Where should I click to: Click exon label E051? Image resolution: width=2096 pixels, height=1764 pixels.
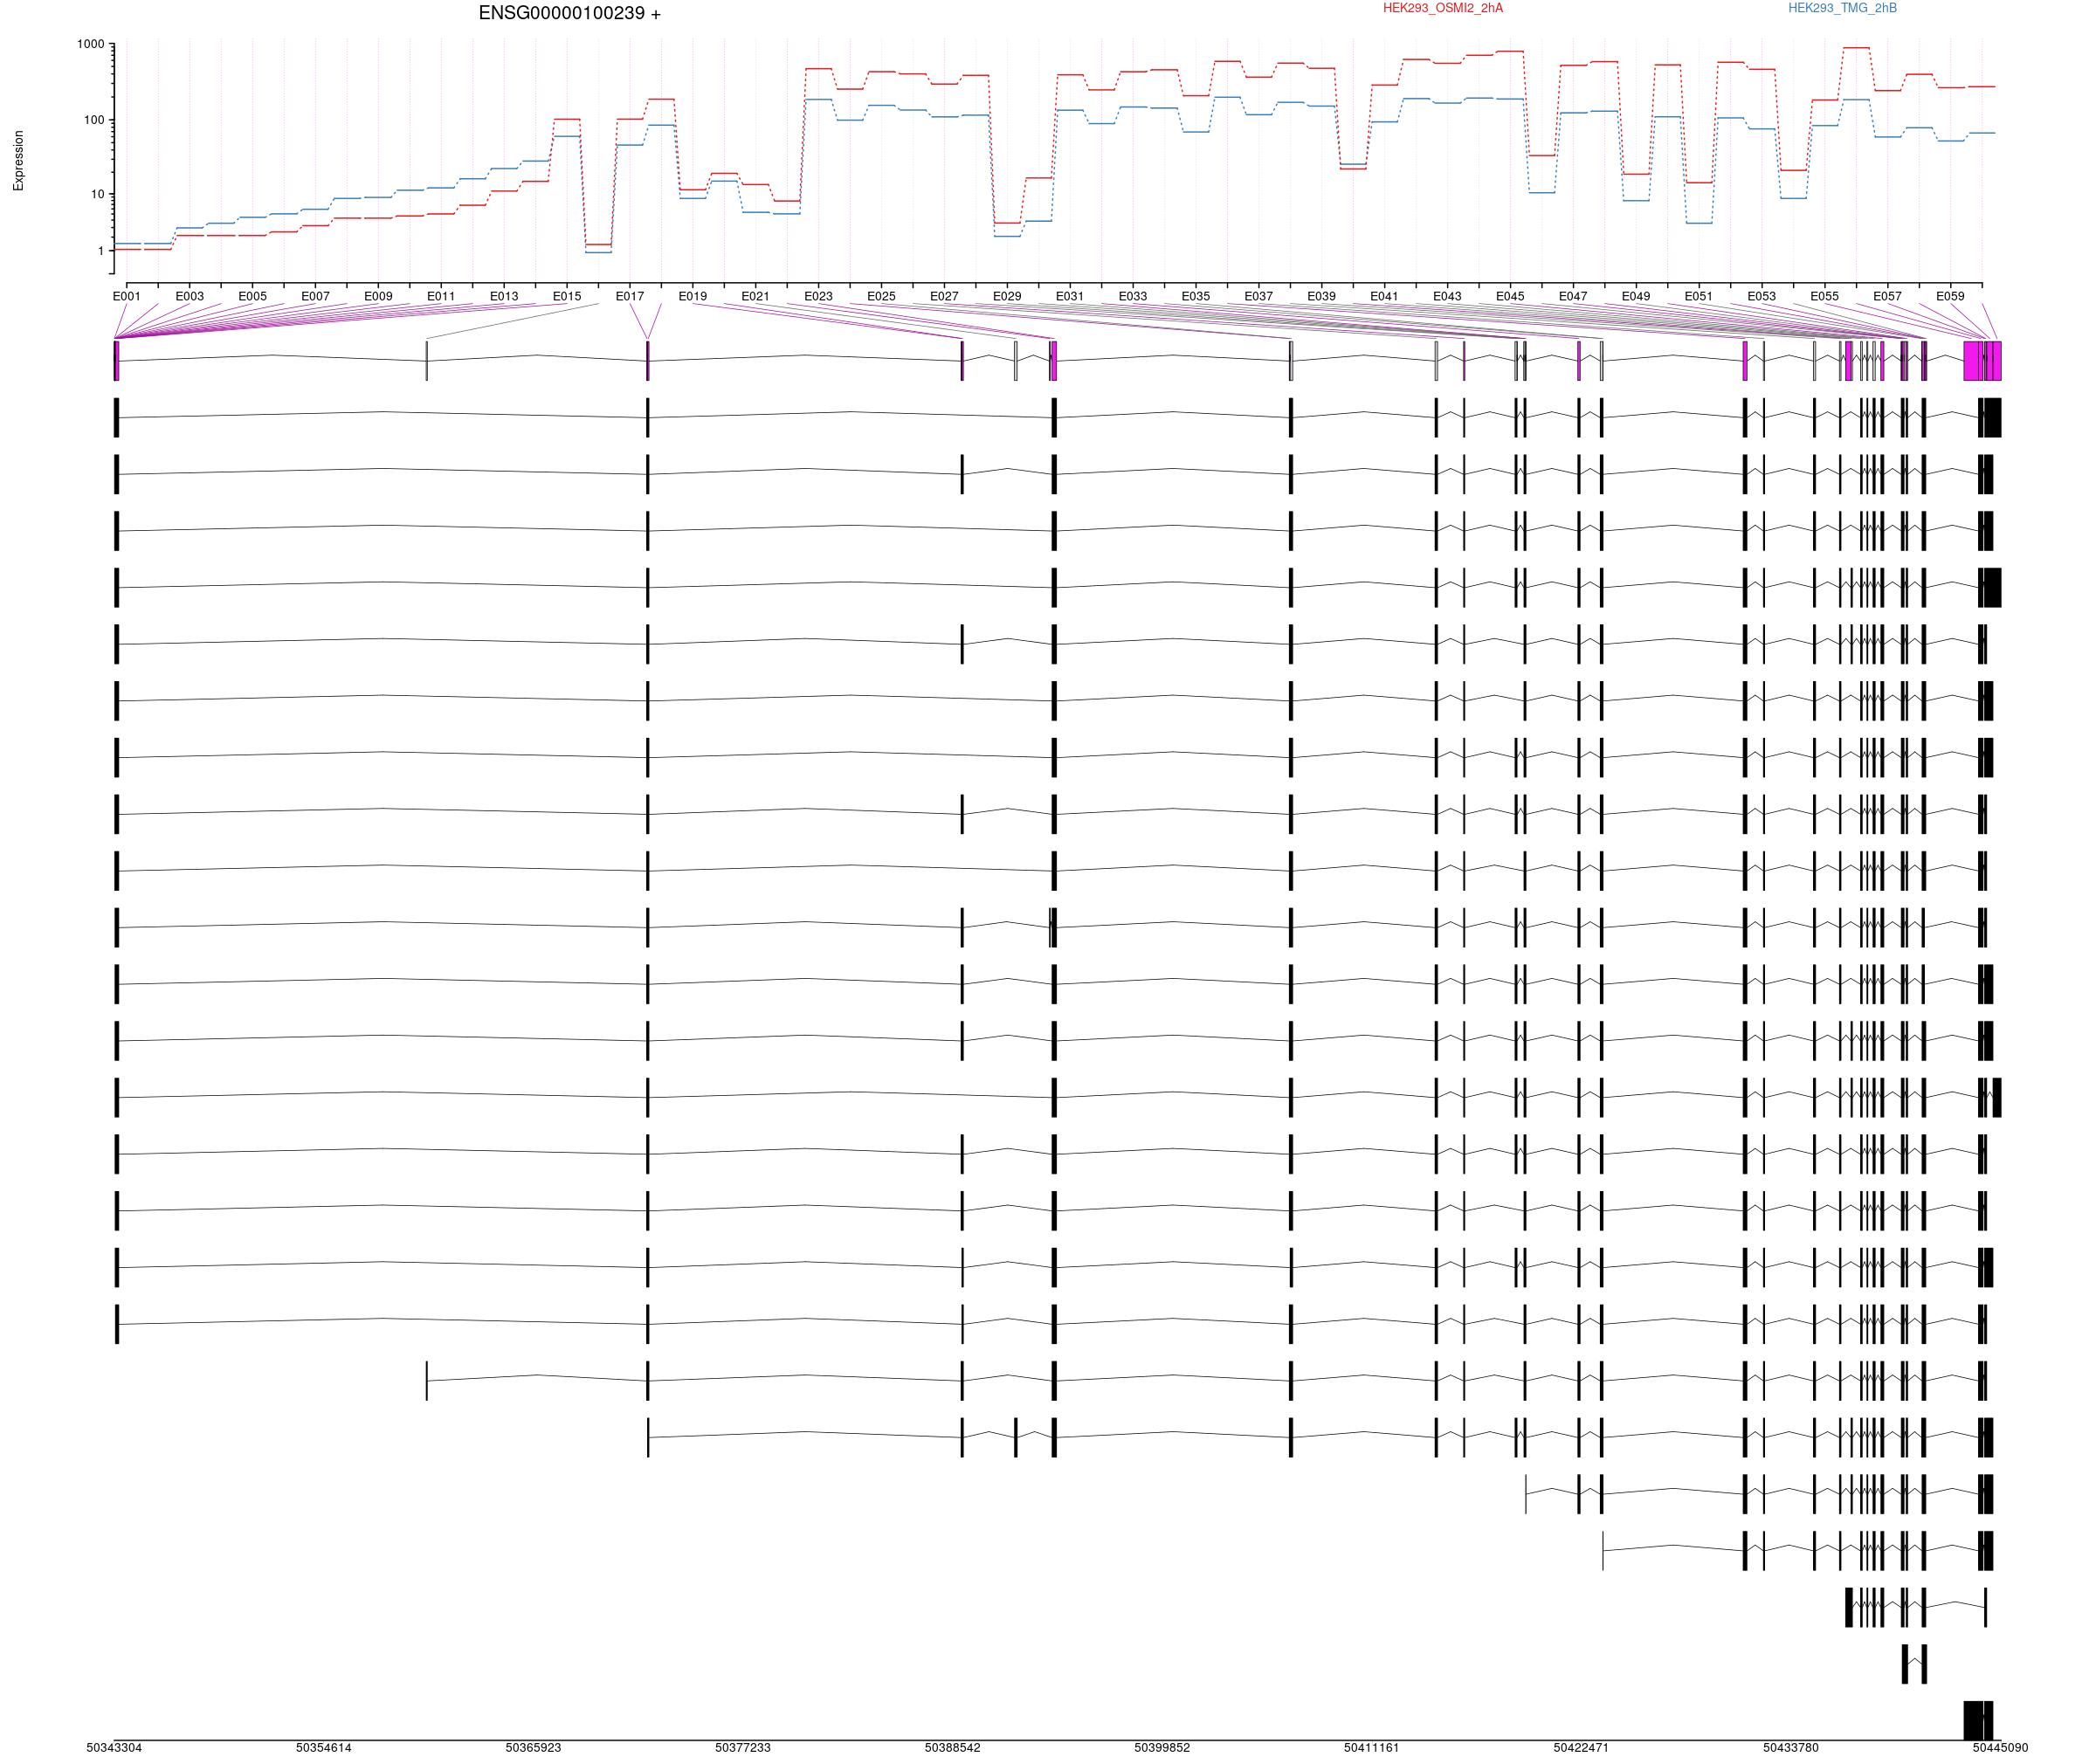1699,296
